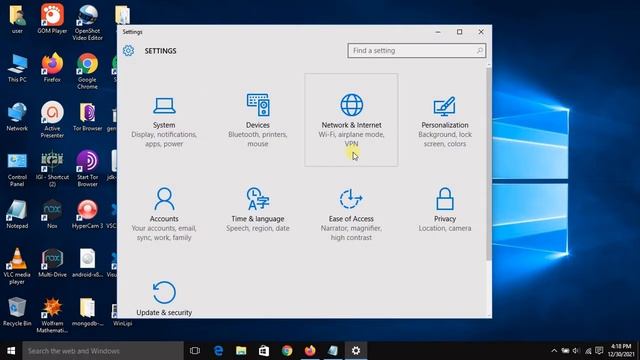The width and height of the screenshot is (640, 360).
Task: Select Wolfram Mathematica desktop icon
Action: pyautogui.click(x=52, y=315)
